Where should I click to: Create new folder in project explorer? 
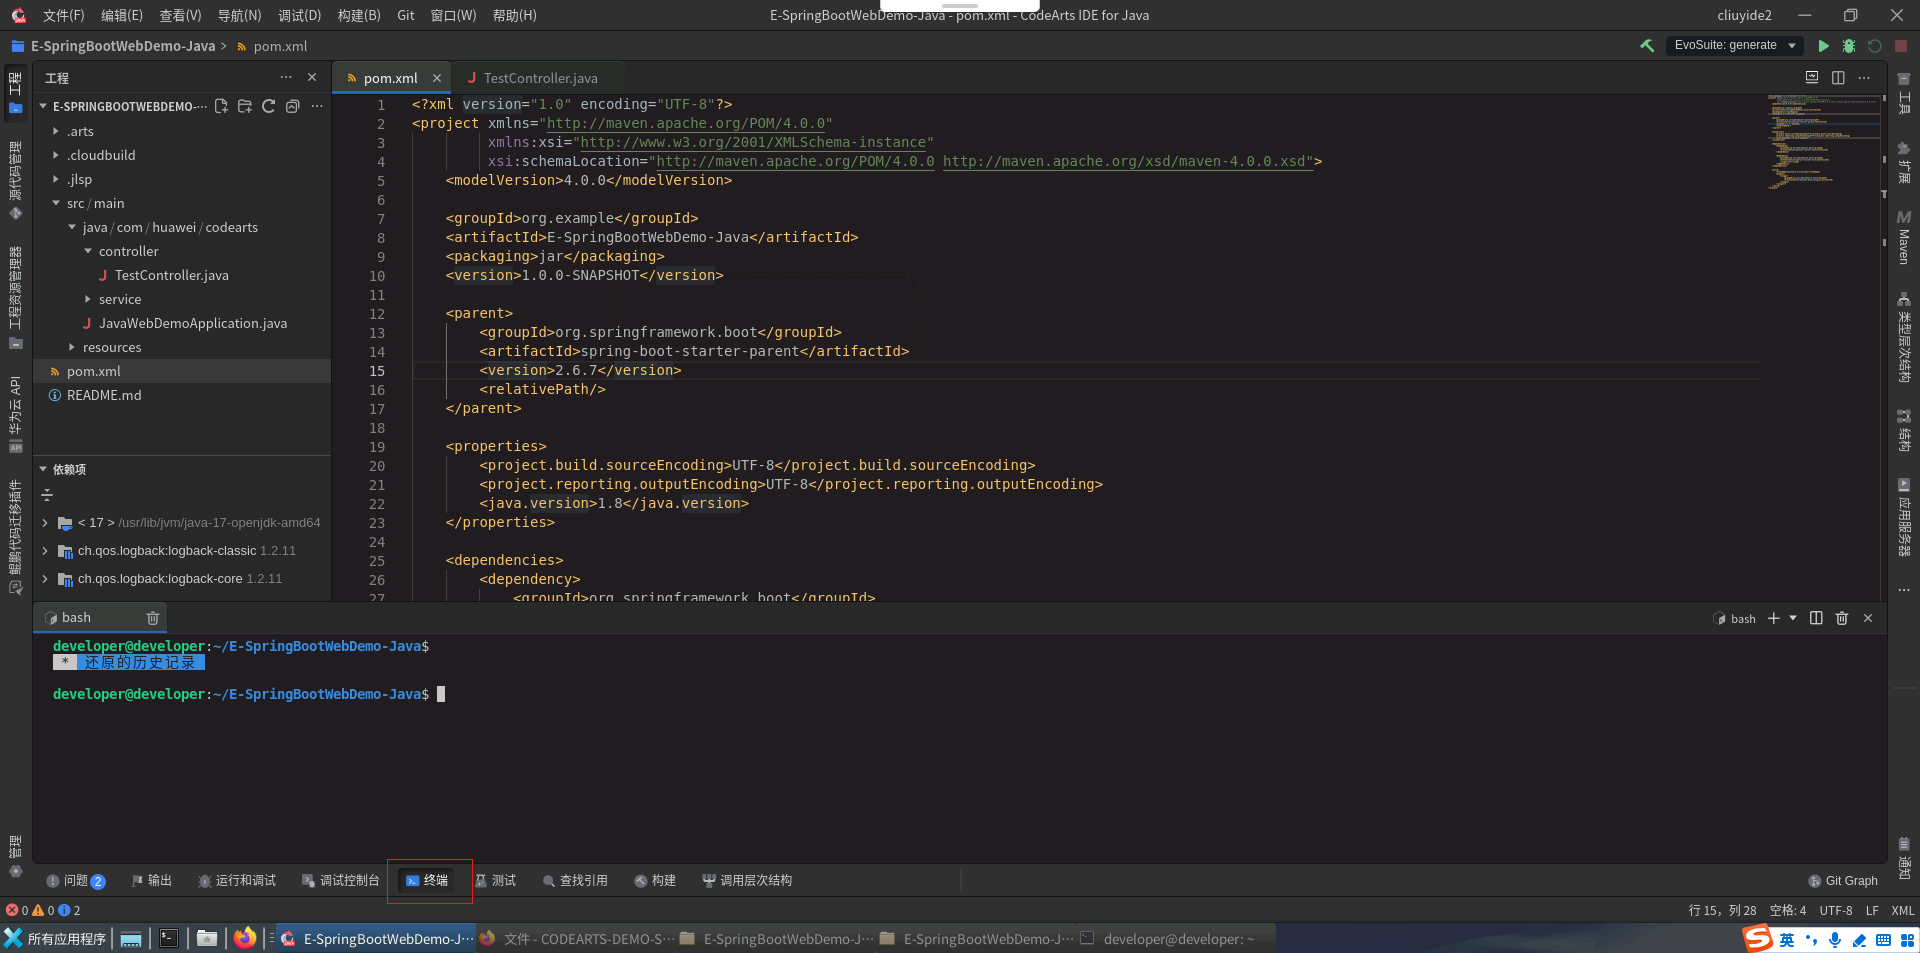coord(245,106)
